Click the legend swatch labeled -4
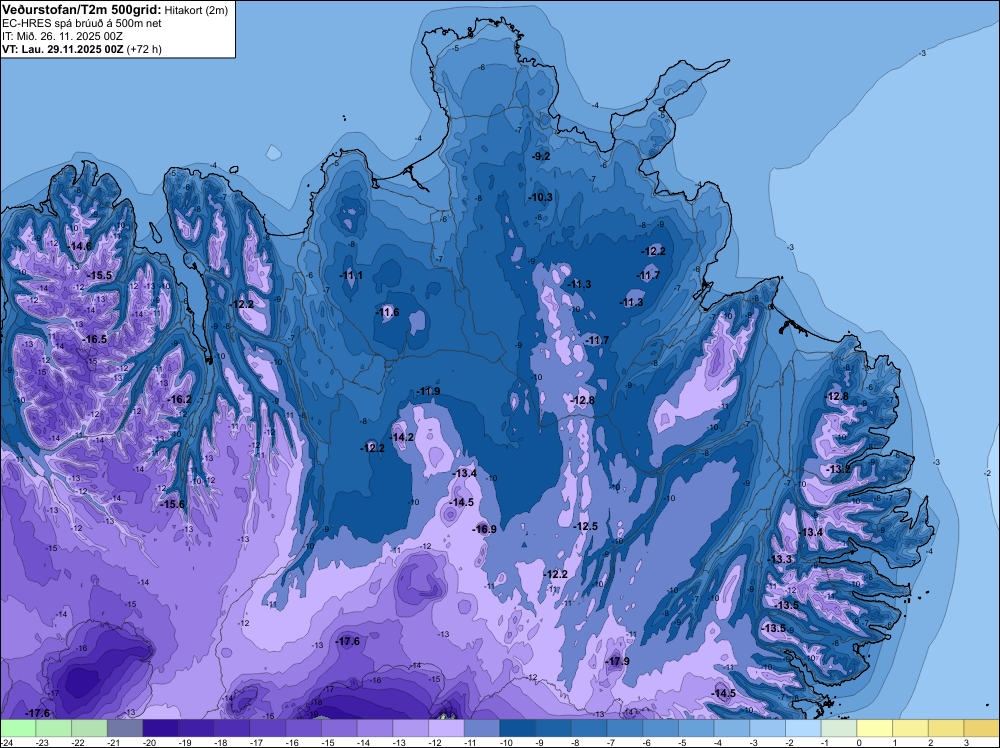Viewport: 1000px width, 748px height. click(x=732, y=728)
